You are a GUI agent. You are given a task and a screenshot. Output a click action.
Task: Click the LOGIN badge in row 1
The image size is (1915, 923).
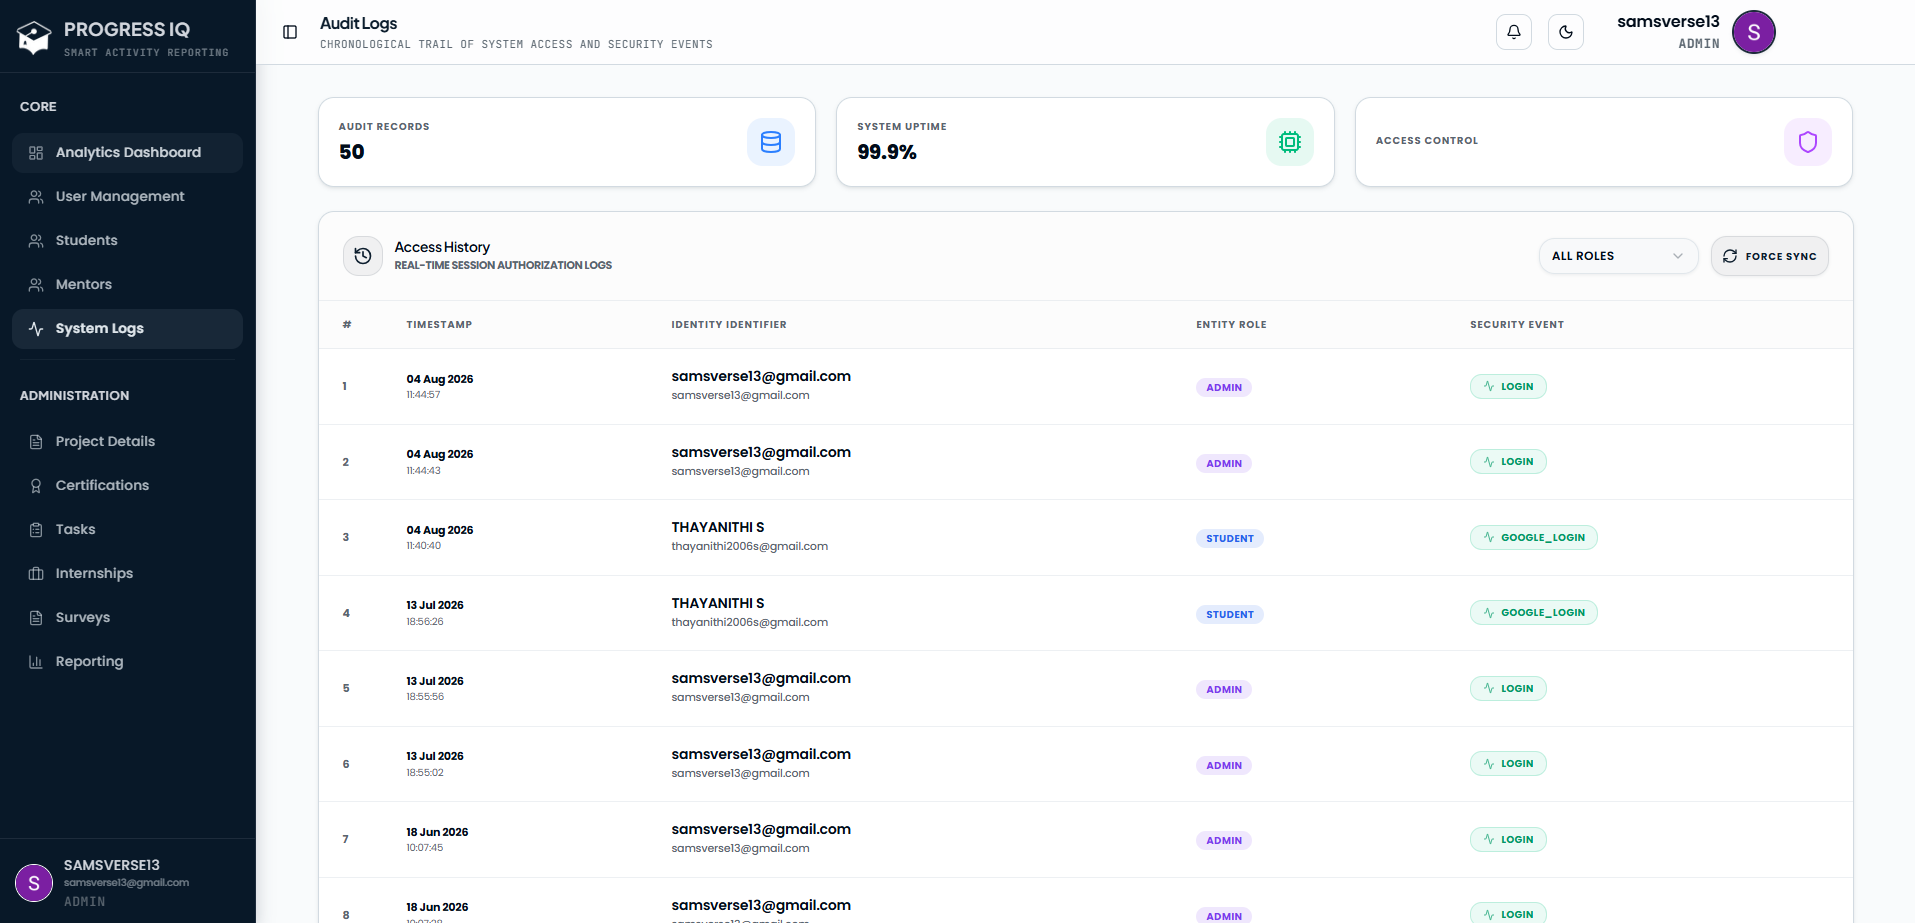(x=1508, y=387)
